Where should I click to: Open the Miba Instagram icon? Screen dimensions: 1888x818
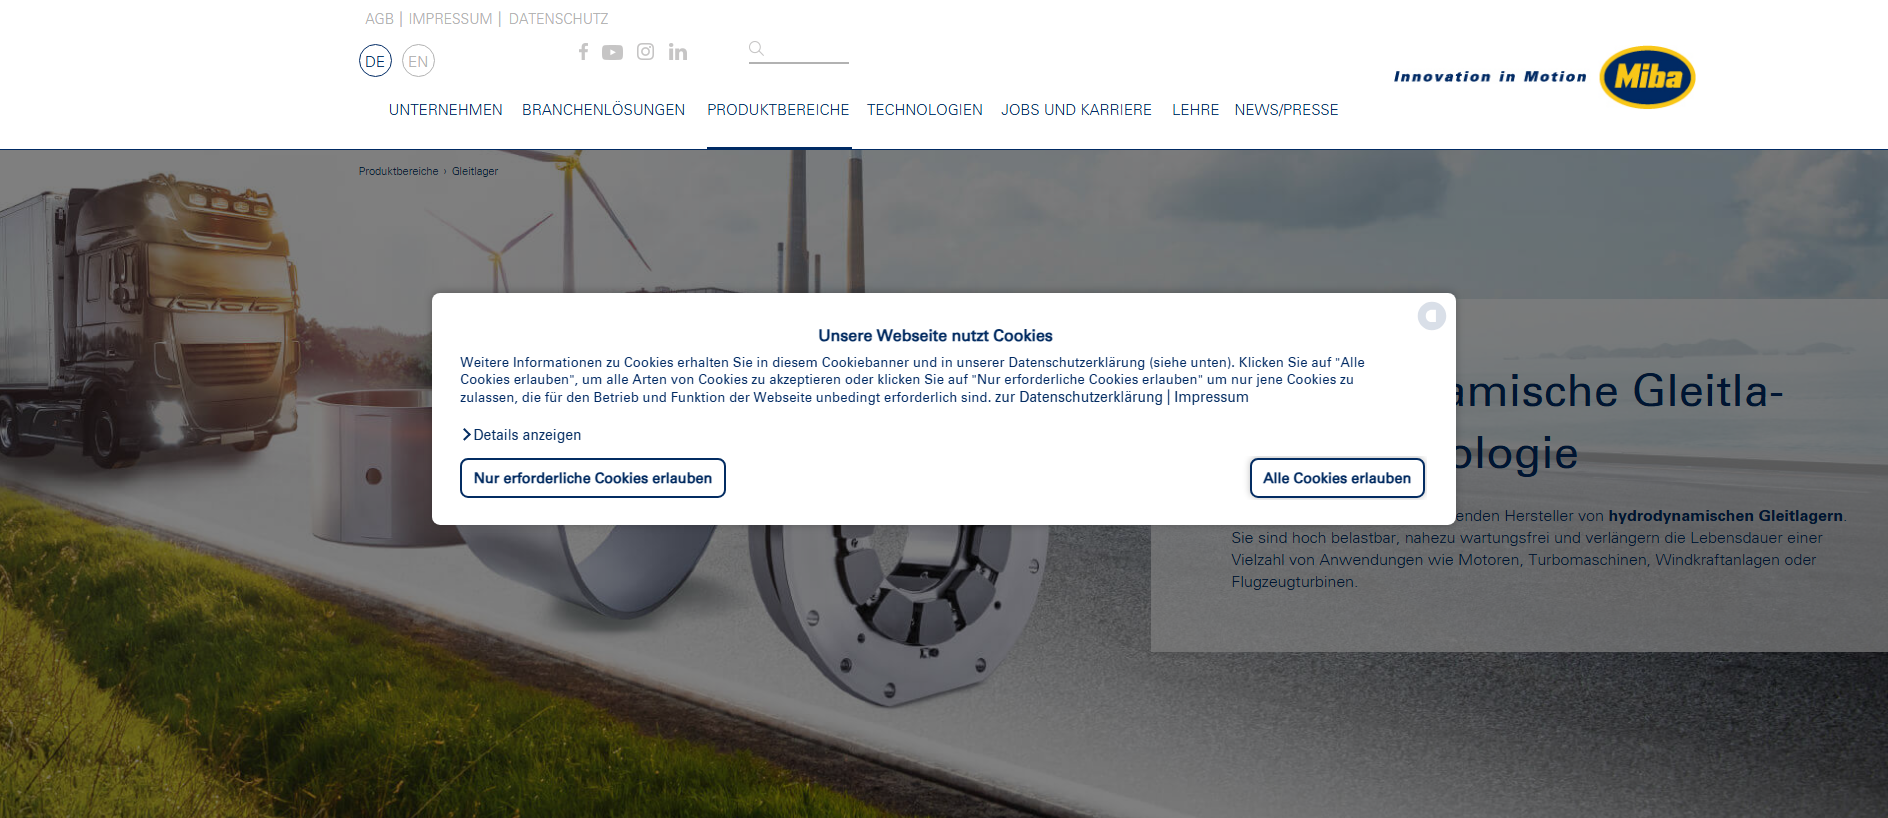pos(646,52)
